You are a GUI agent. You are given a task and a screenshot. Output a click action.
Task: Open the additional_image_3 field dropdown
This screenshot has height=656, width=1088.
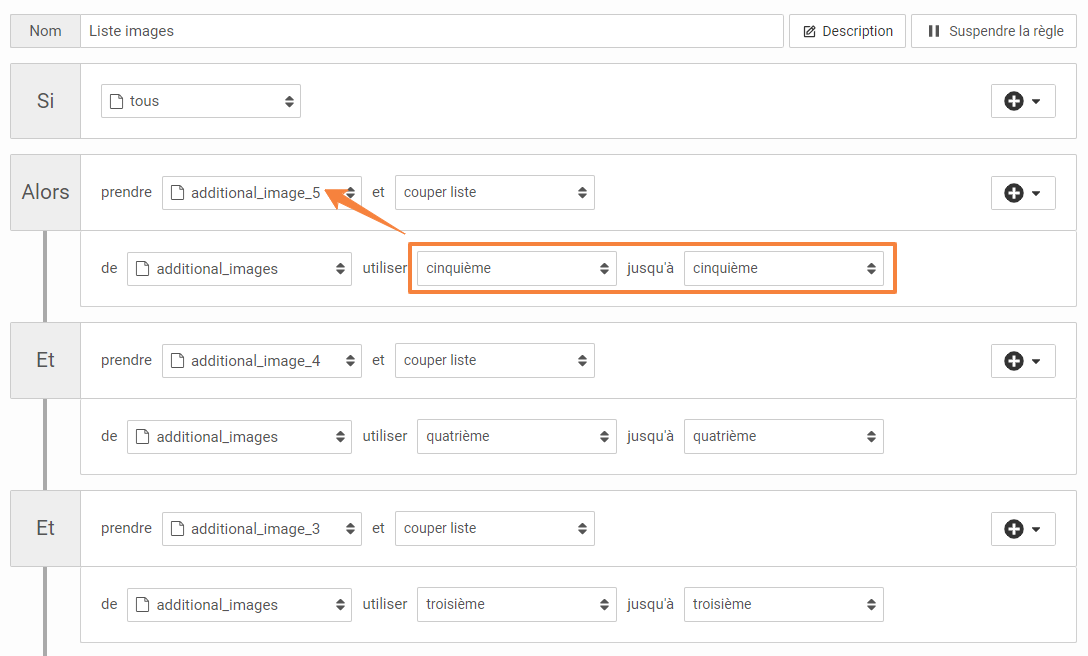[261, 529]
